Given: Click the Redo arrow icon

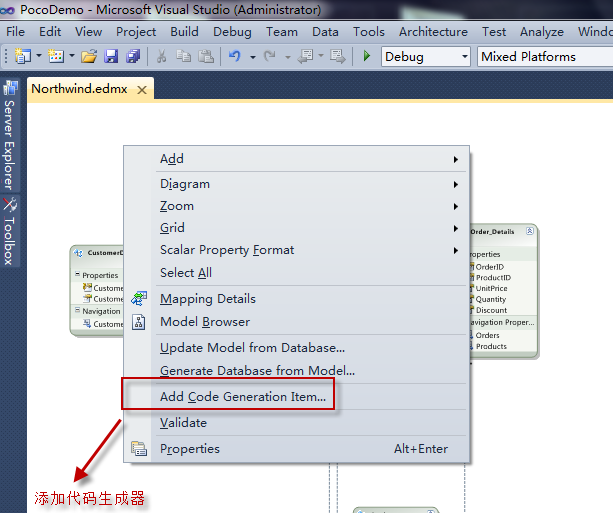Looking at the screenshot, I should pyautogui.click(x=270, y=57).
